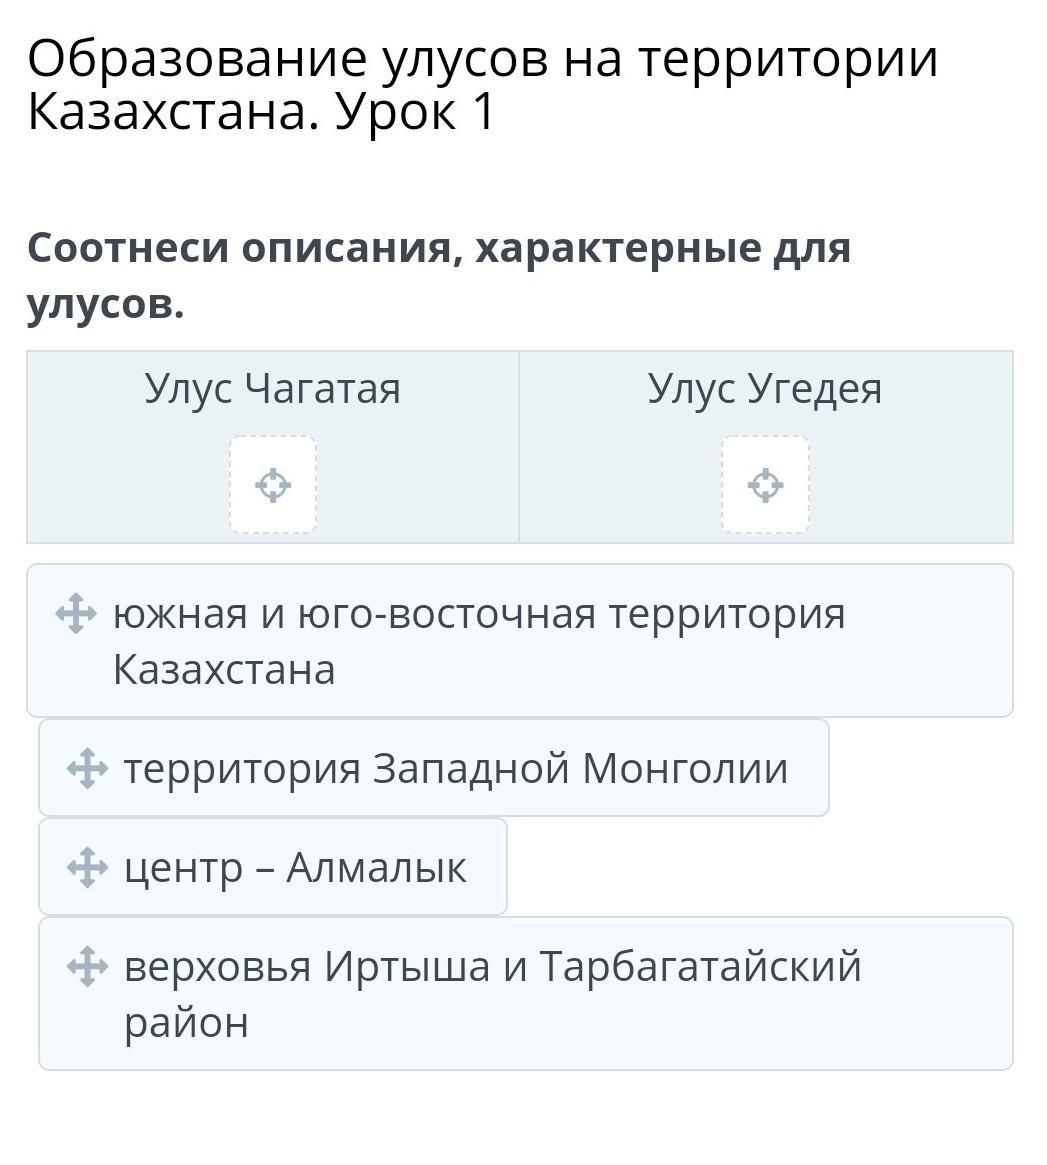This screenshot has height=1165, width=1047.
Task: Click move icon next to 'верховья Иртыша'
Action: (x=87, y=967)
